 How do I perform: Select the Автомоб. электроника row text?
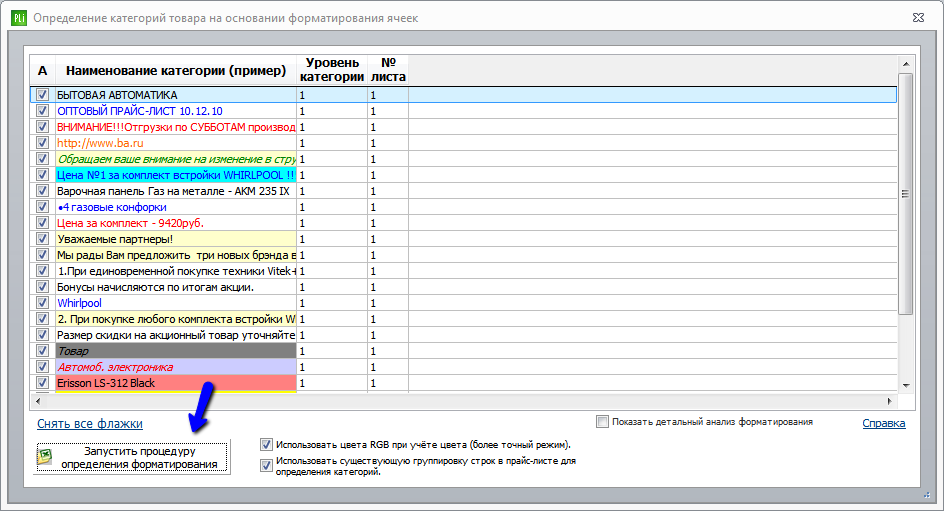[115, 367]
